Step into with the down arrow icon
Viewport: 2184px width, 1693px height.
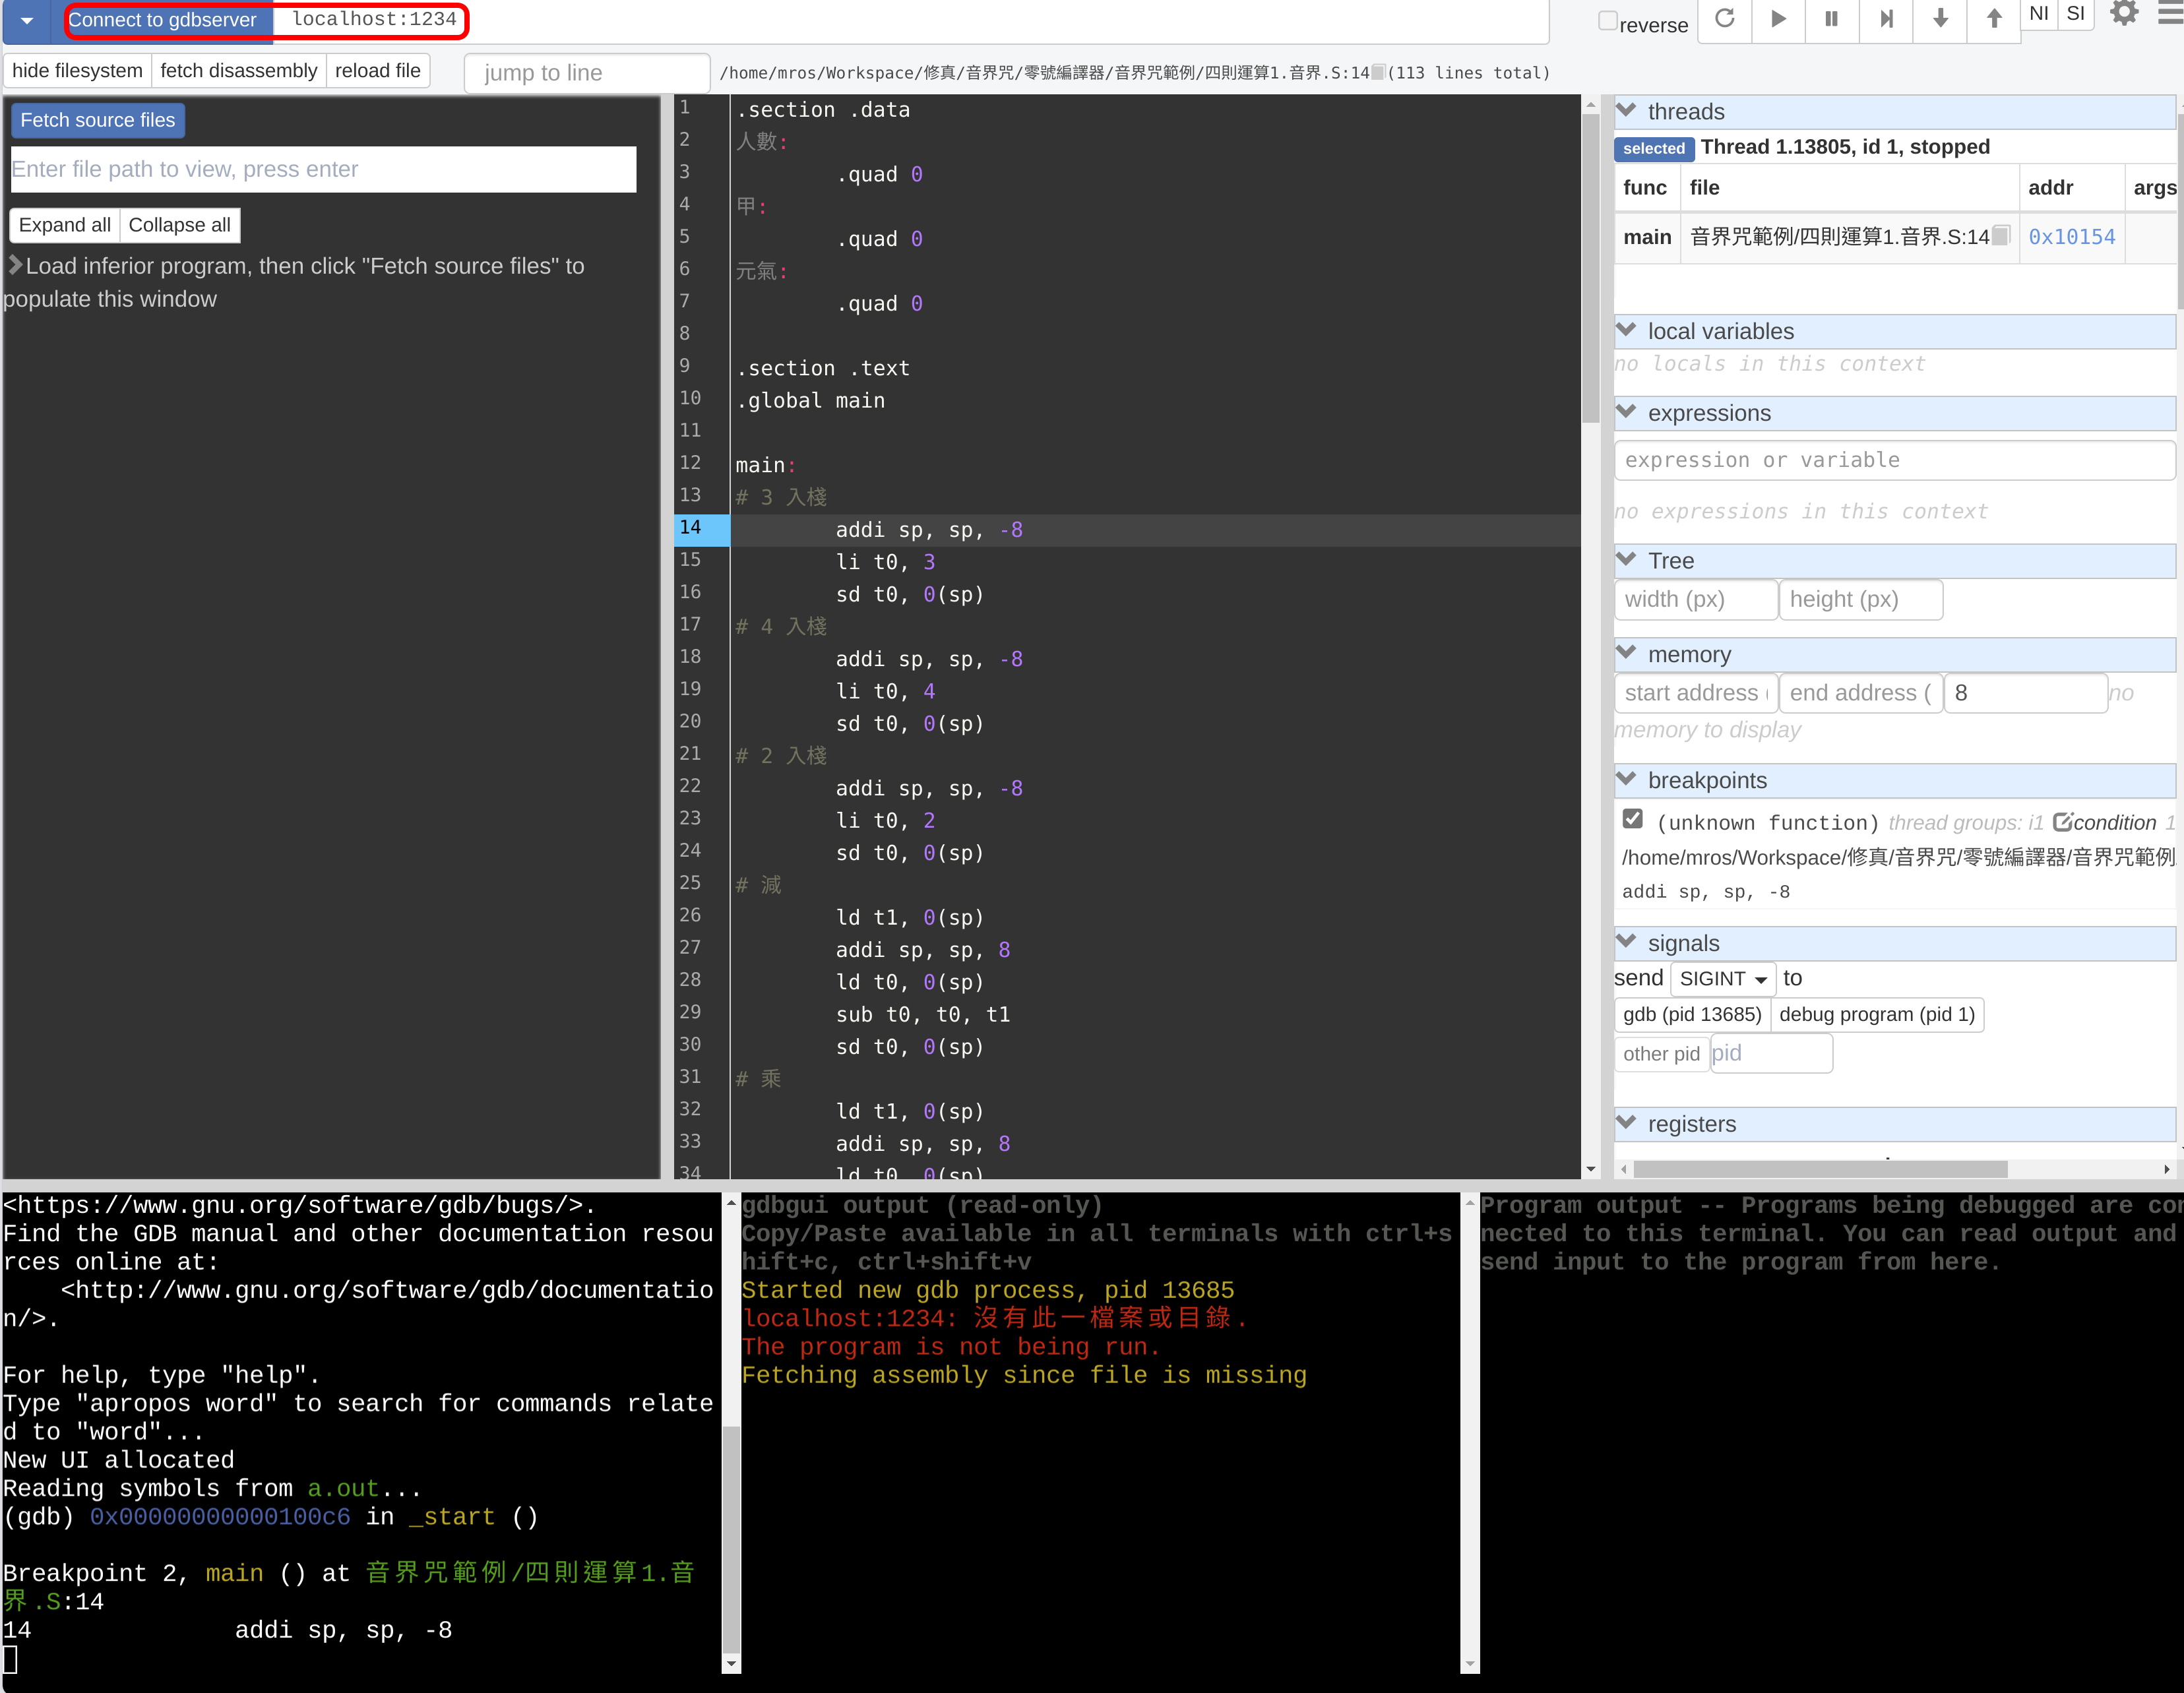(x=1940, y=20)
